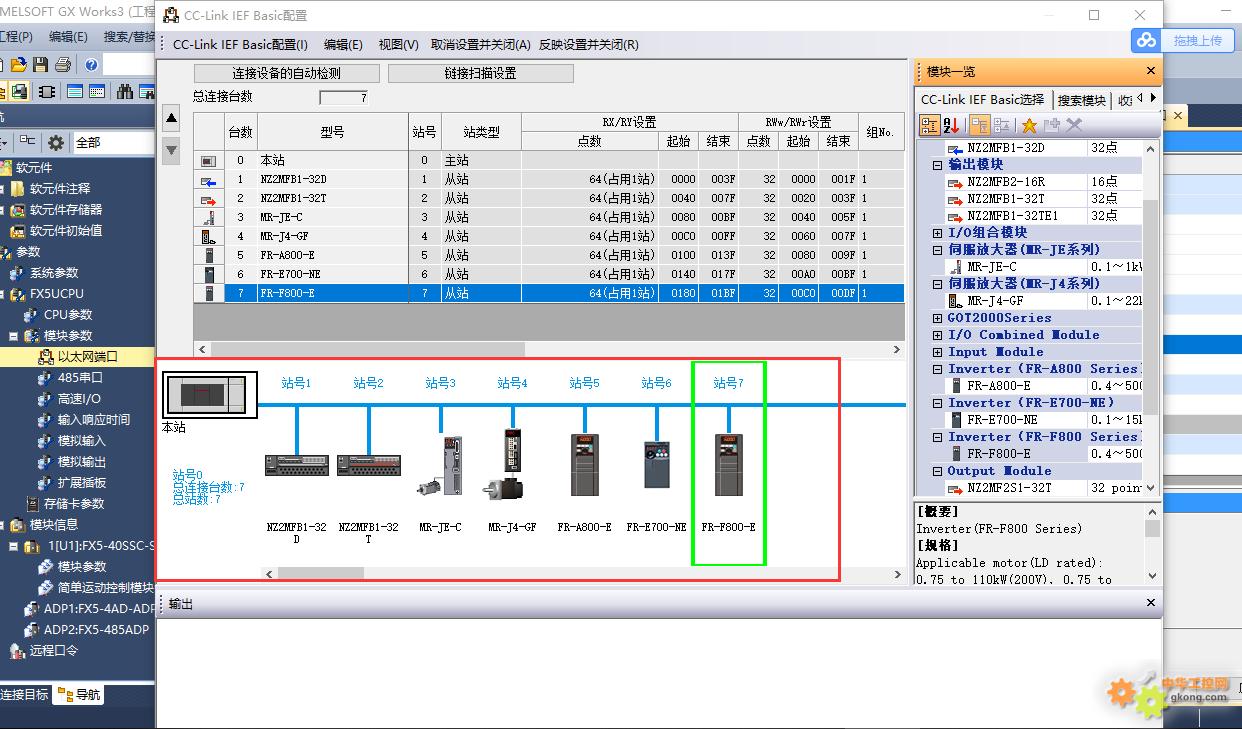Collapse 模块参数 tree node
Image resolution: width=1242 pixels, height=729 pixels.
14,336
